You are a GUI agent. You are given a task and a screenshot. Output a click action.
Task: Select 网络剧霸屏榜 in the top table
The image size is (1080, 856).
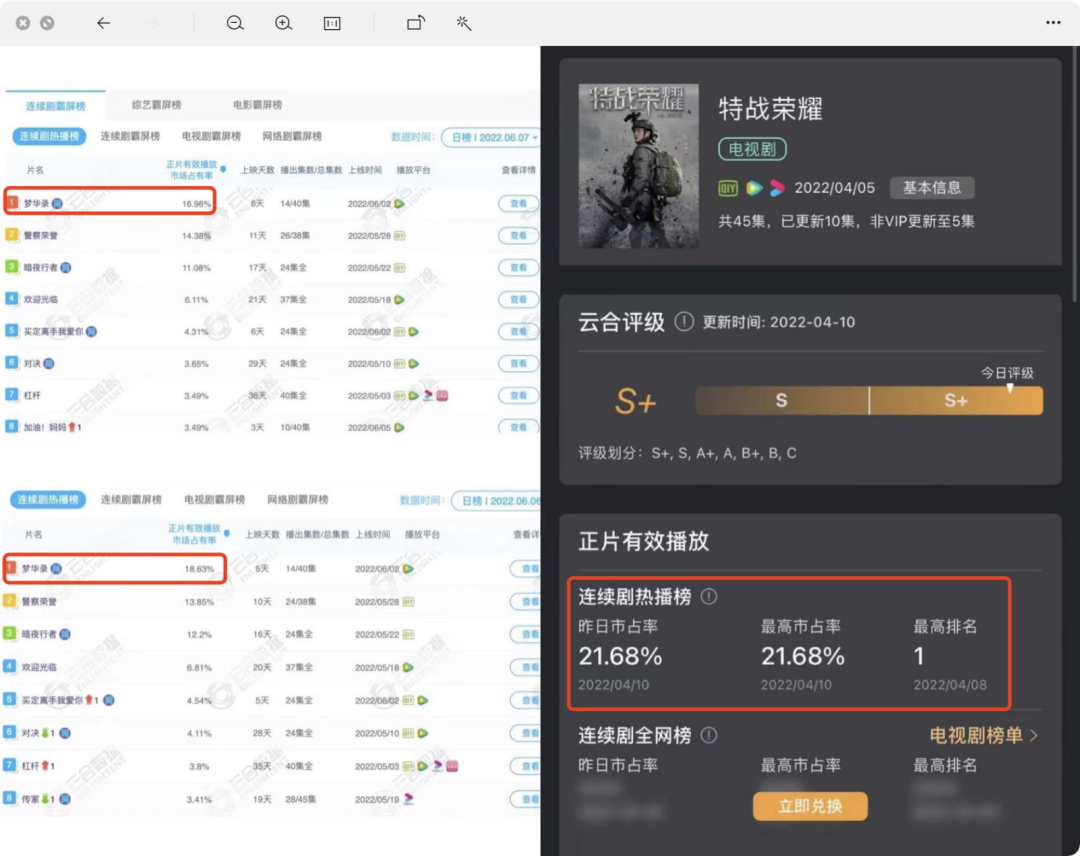click(292, 137)
